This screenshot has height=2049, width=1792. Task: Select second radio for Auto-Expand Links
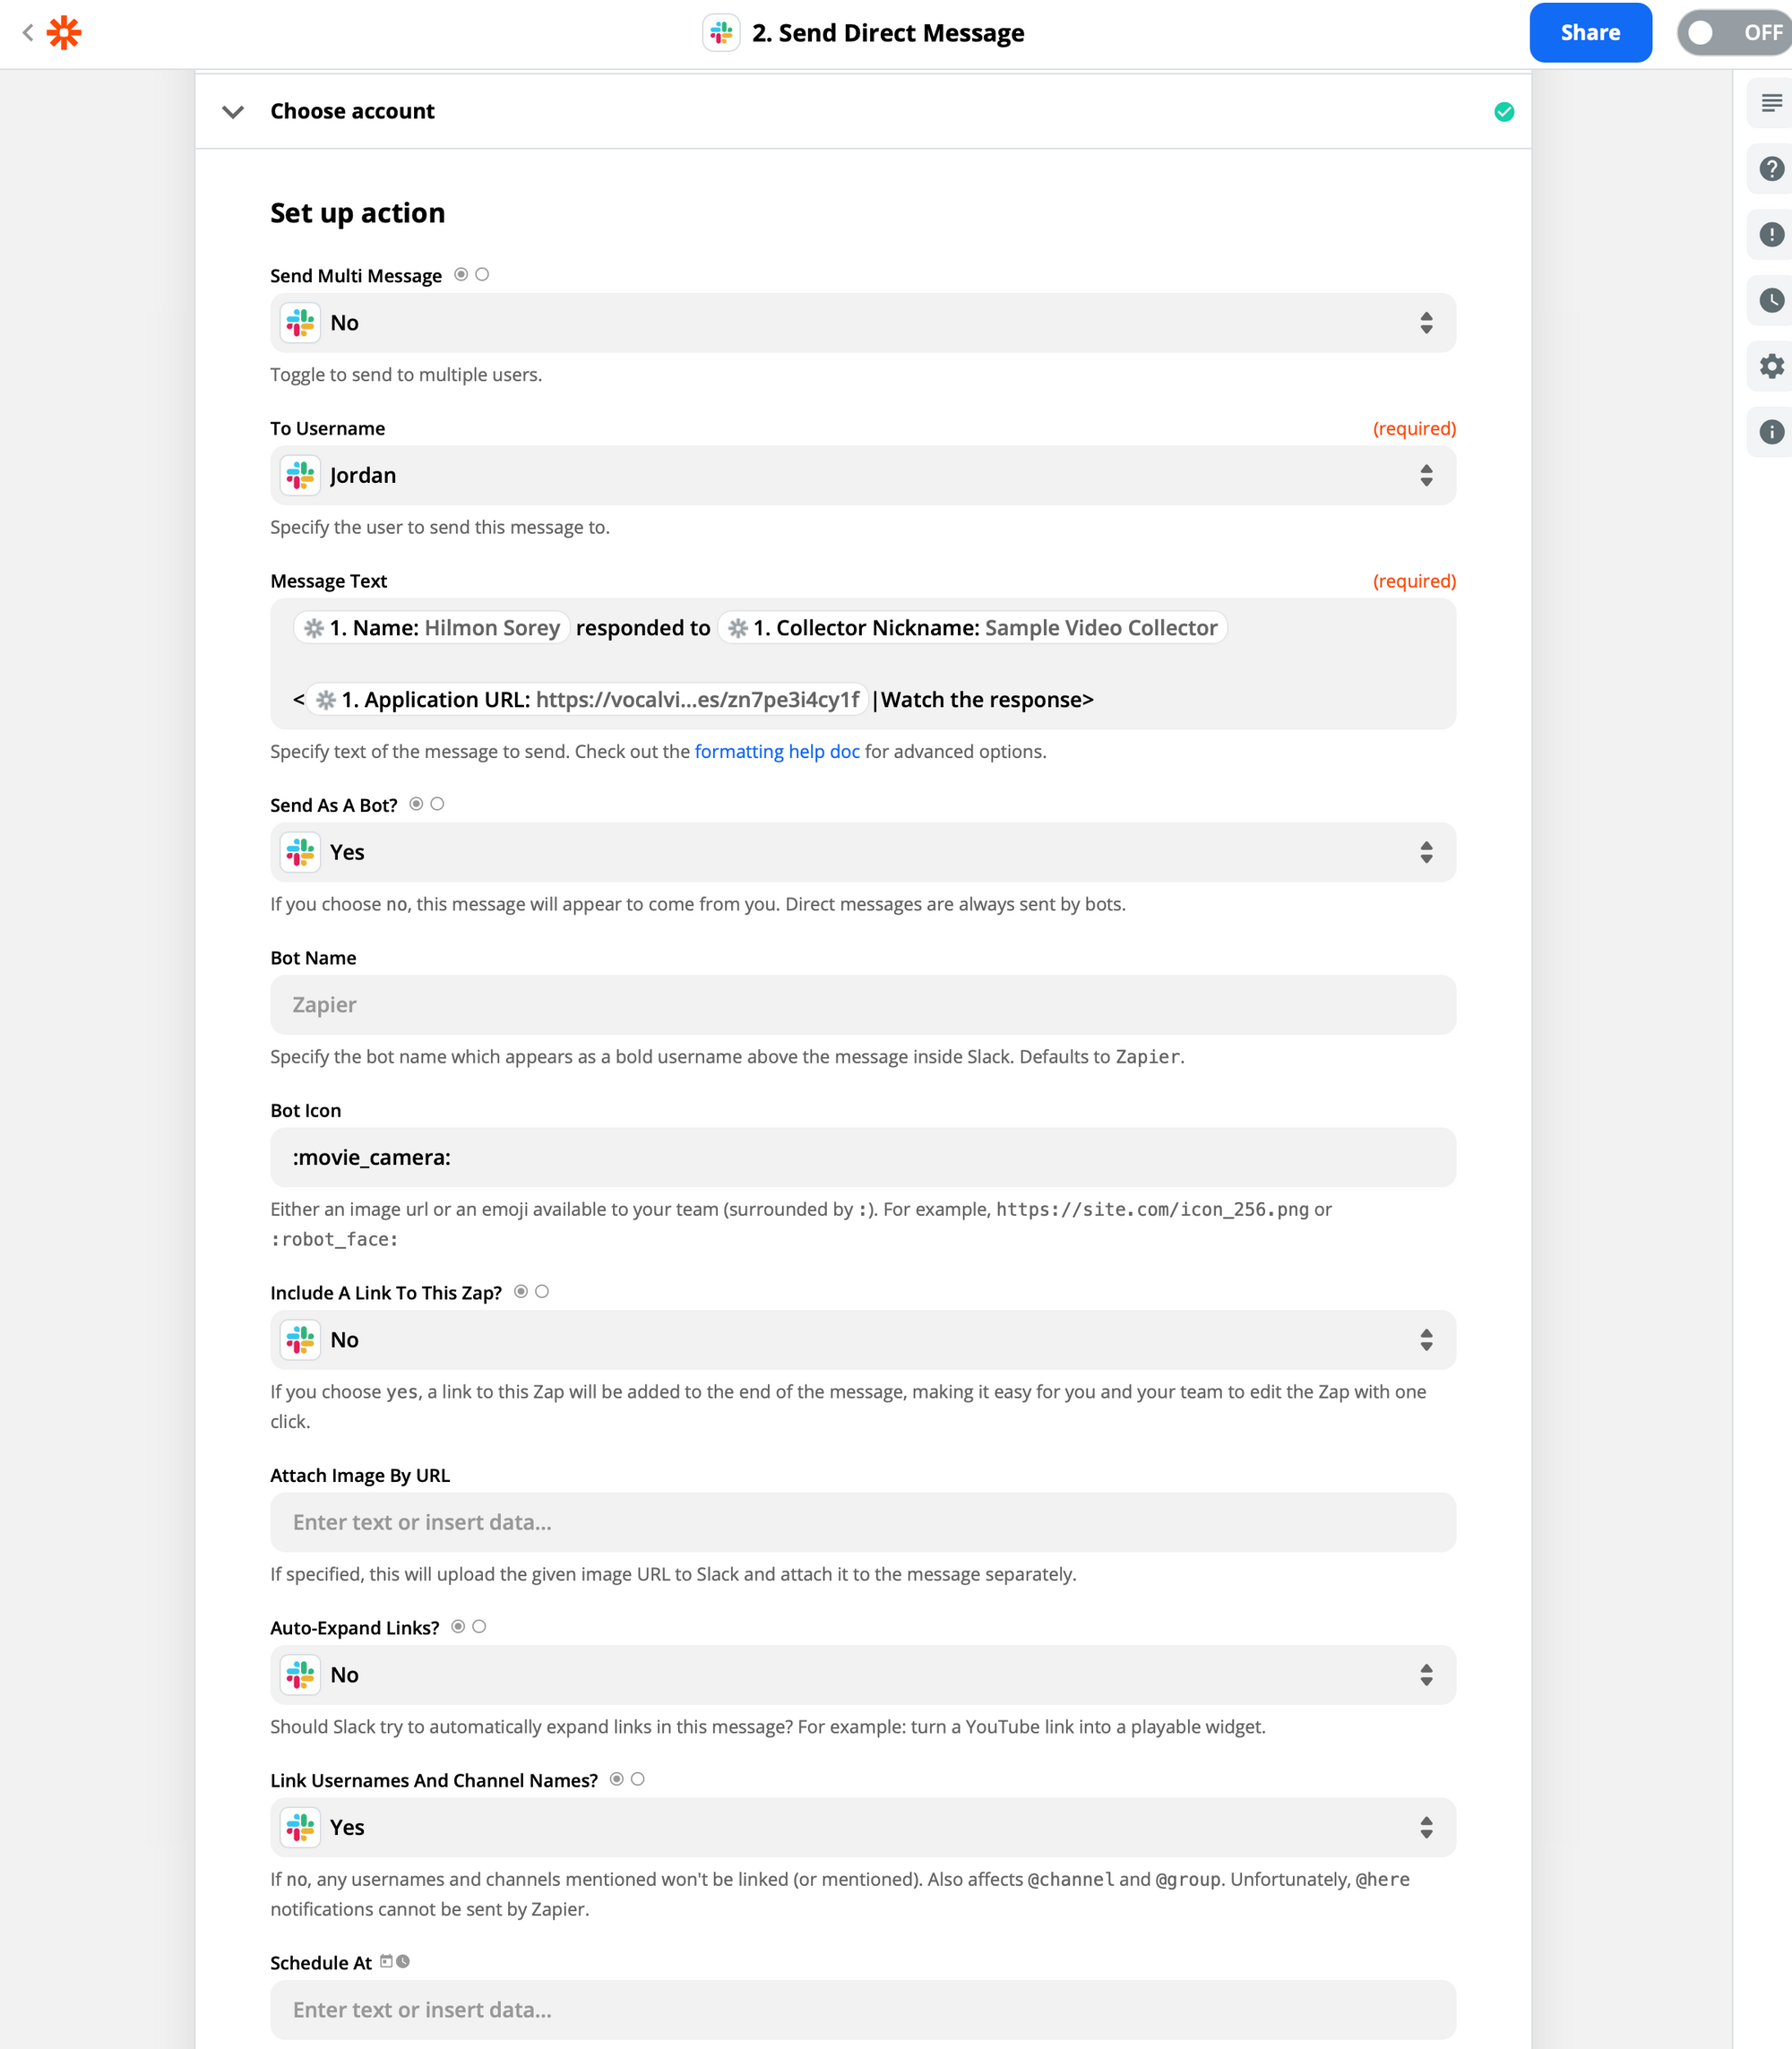coord(479,1627)
